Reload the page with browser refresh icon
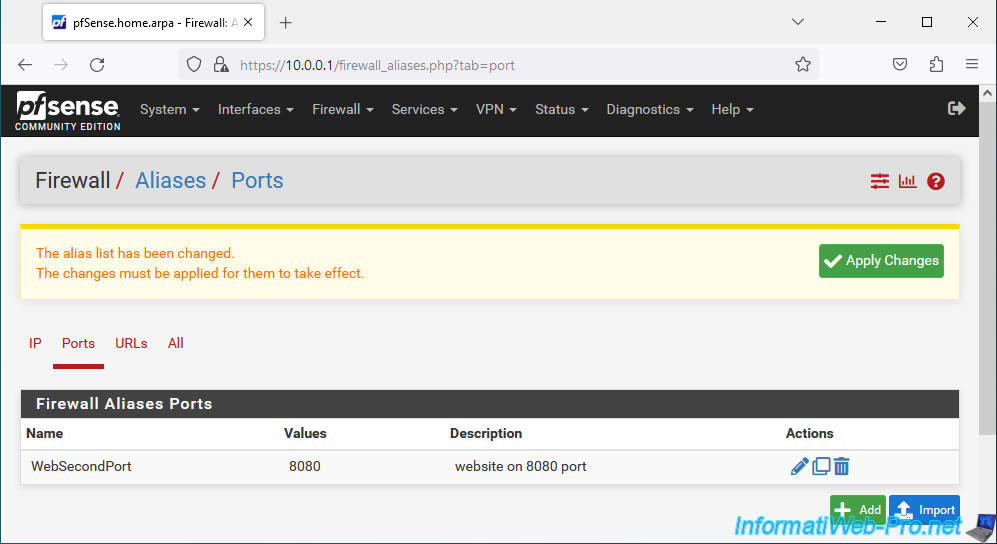 tap(97, 64)
